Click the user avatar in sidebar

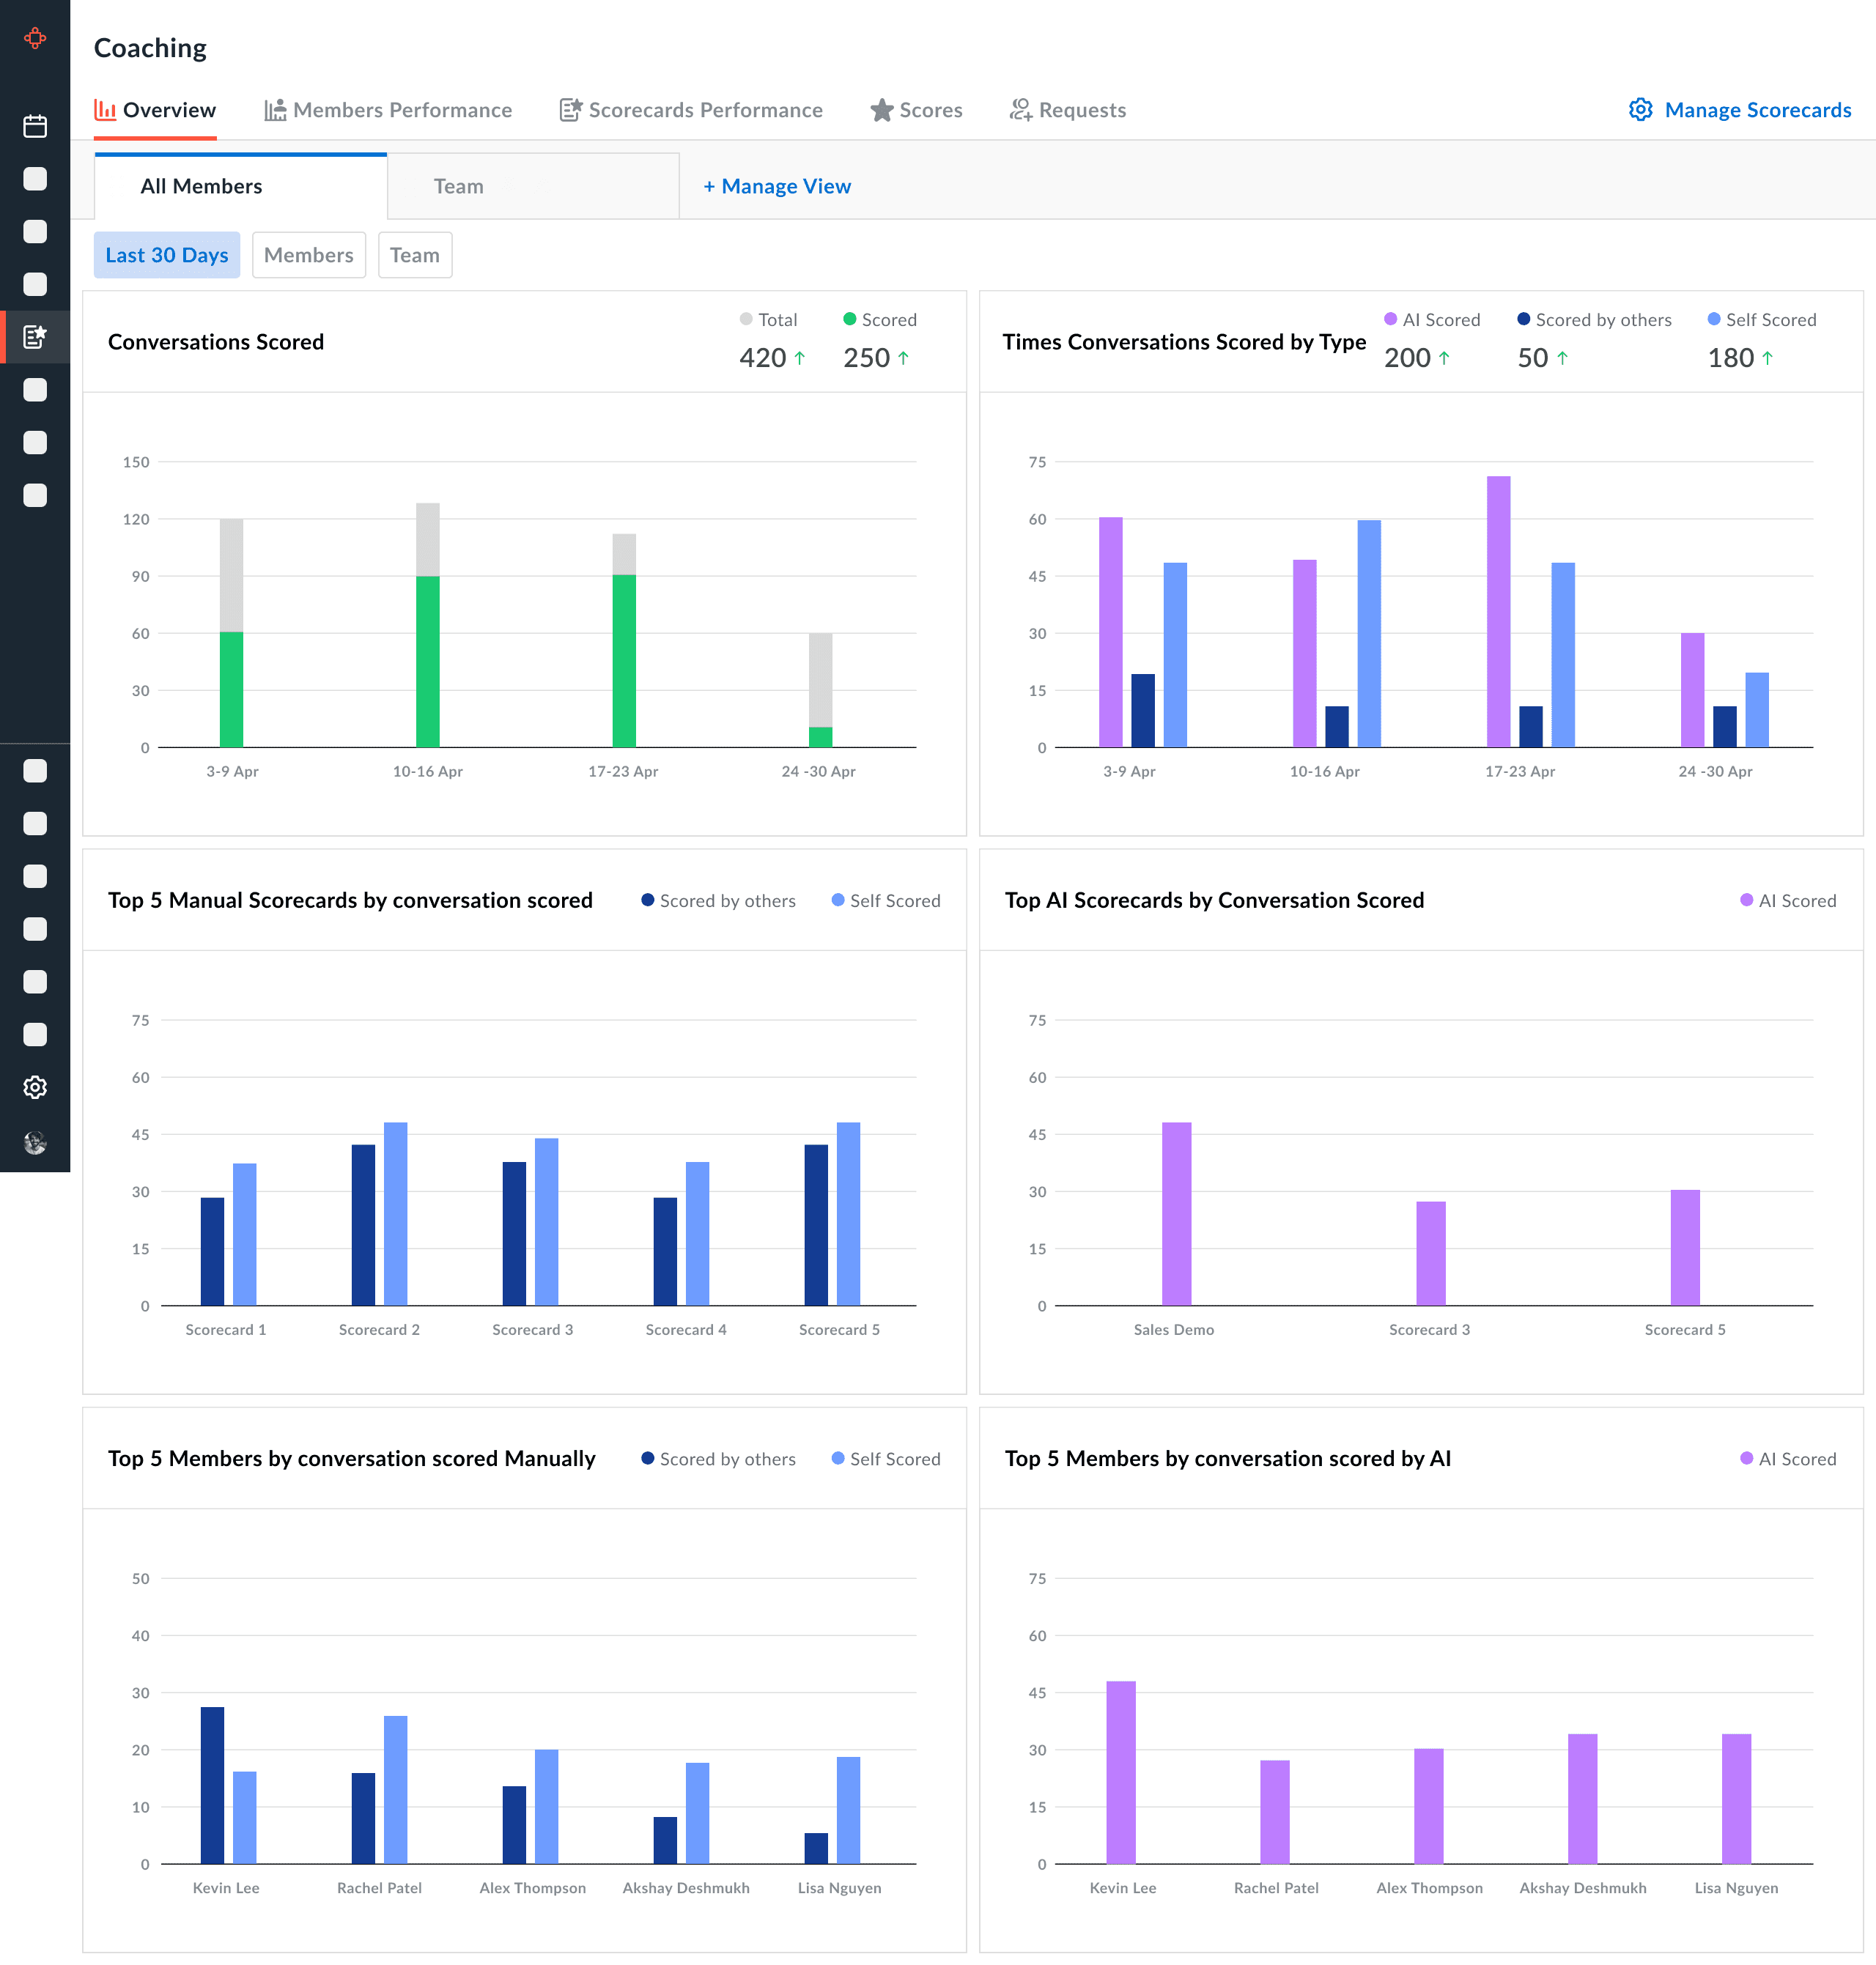(35, 1142)
